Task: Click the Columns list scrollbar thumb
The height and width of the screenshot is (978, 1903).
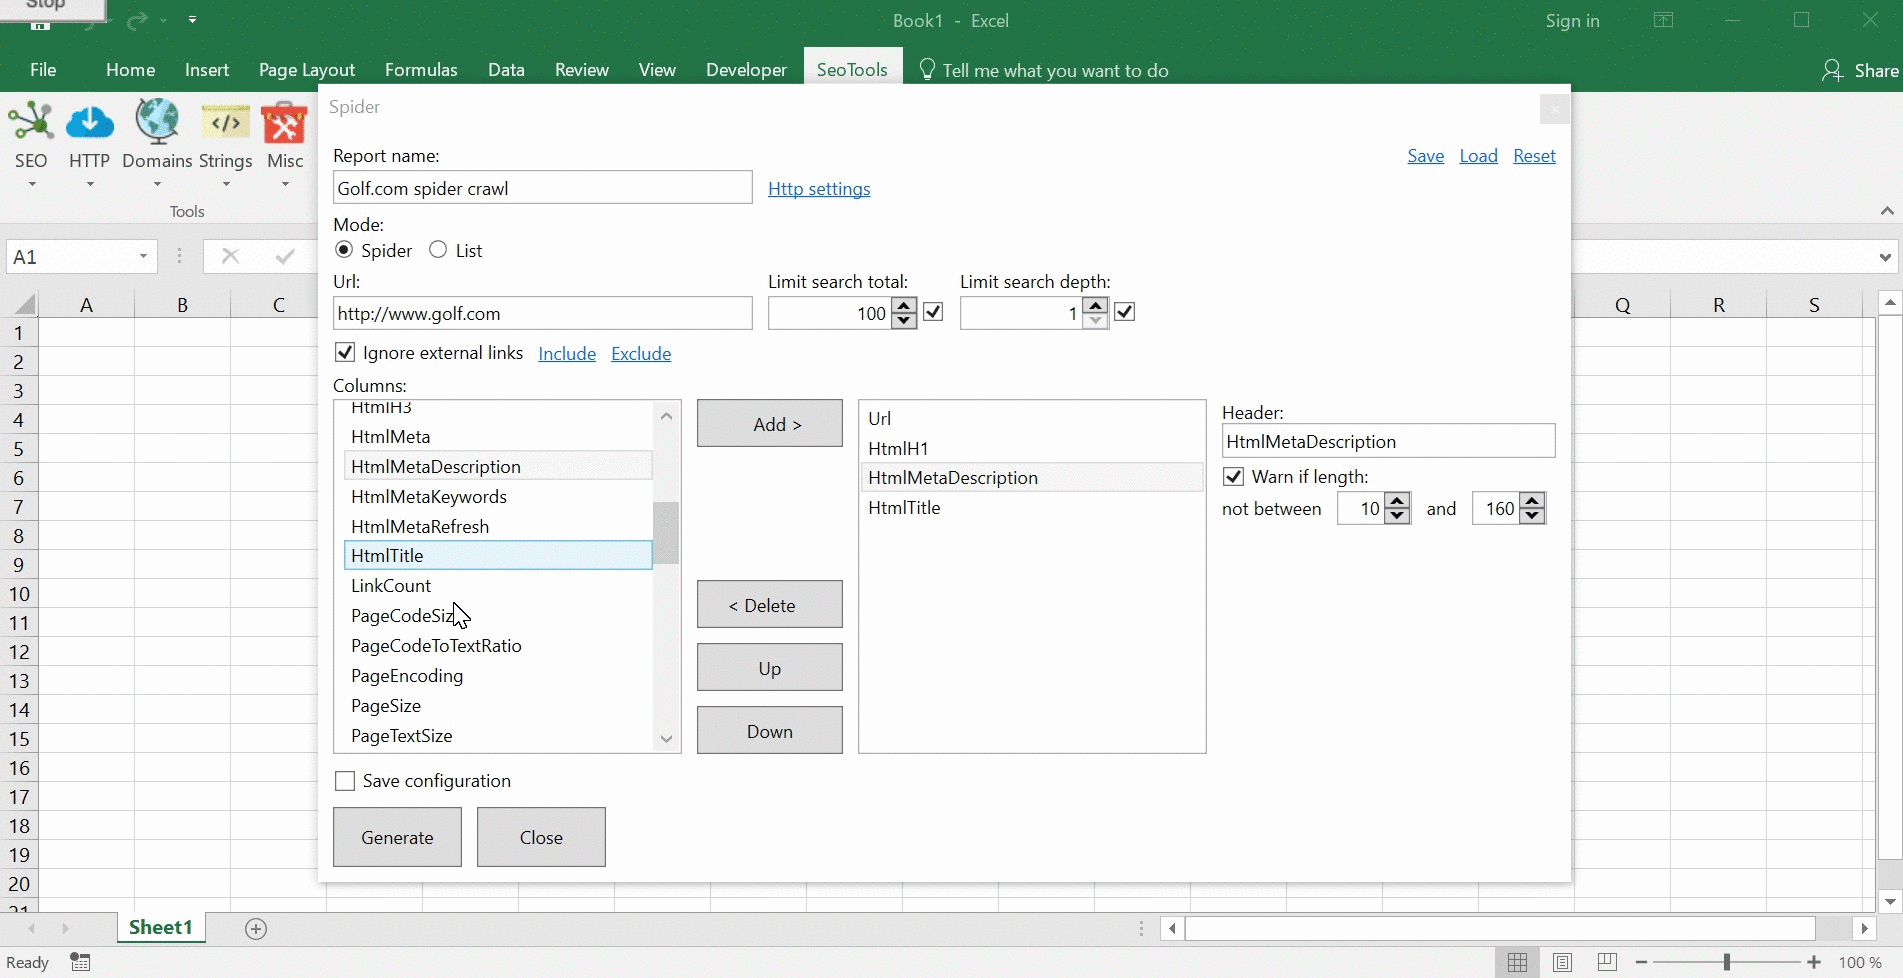Action: pos(666,532)
